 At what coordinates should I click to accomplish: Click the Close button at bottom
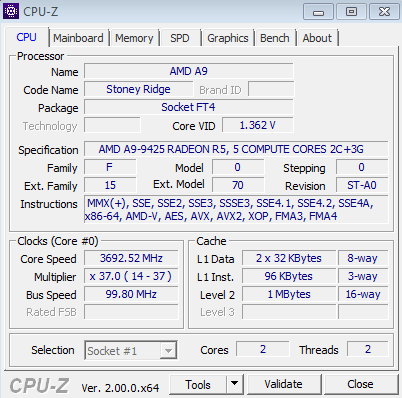pyautogui.click(x=360, y=385)
